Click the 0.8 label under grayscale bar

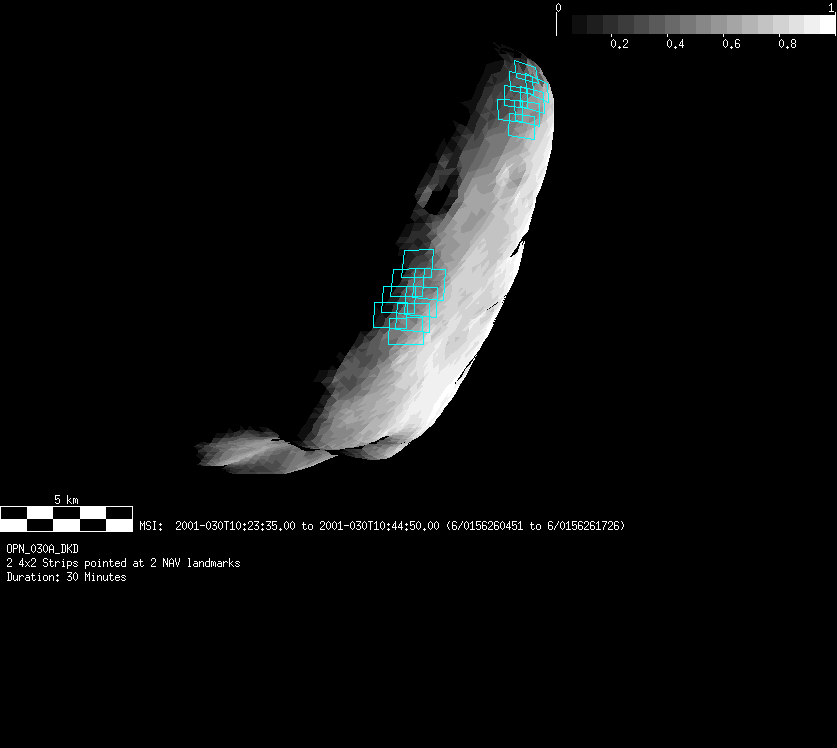(x=788, y=44)
